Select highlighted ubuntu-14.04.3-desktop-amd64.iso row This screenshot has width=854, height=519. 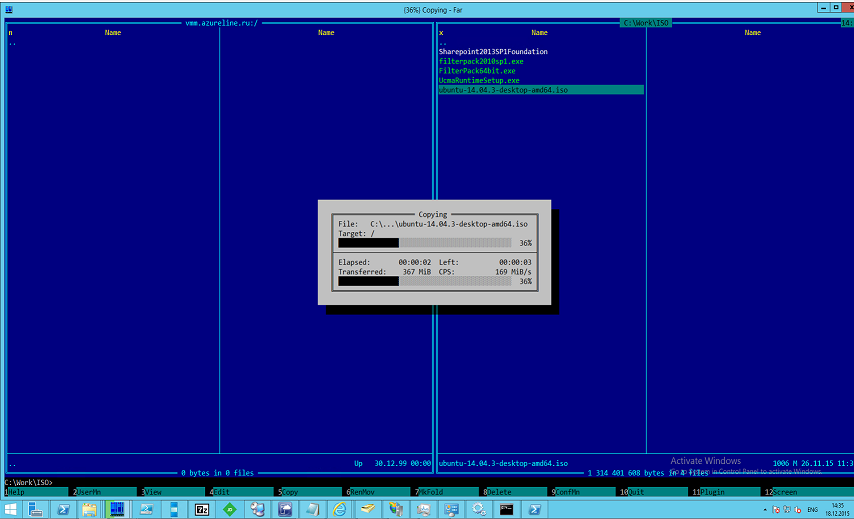pyautogui.click(x=541, y=90)
